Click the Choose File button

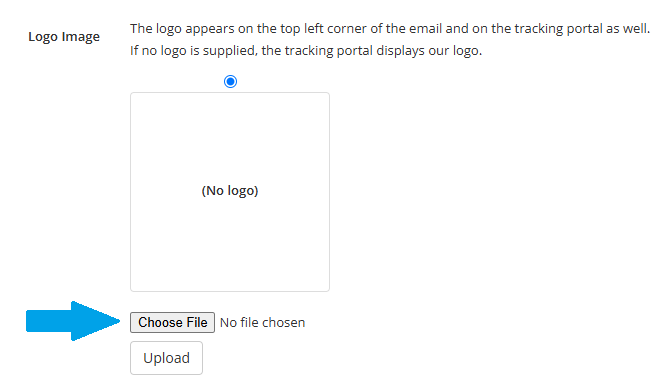pos(173,322)
